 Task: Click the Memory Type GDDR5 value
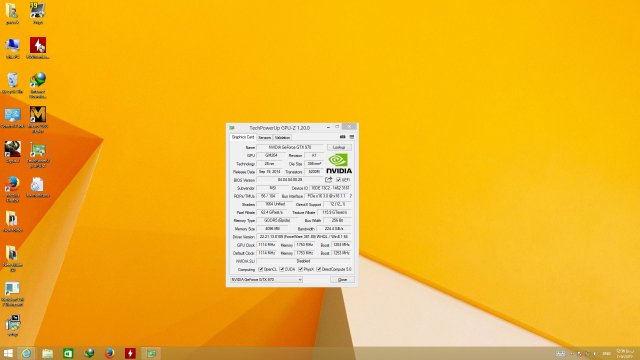click(x=277, y=220)
